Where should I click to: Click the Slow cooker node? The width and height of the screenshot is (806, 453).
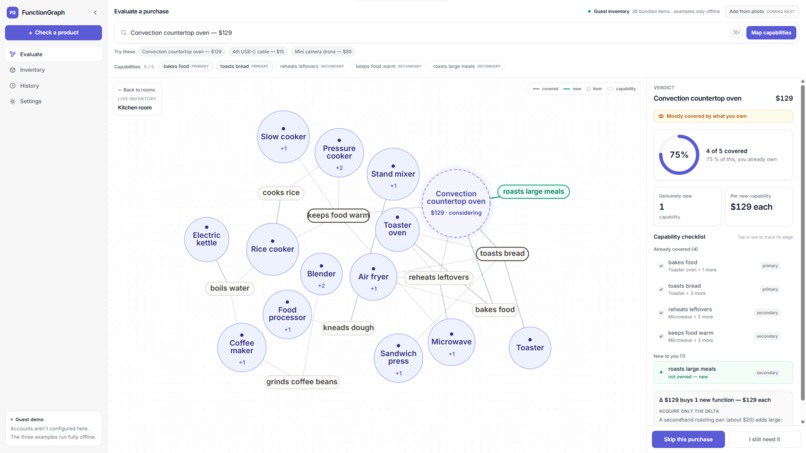coord(283,137)
